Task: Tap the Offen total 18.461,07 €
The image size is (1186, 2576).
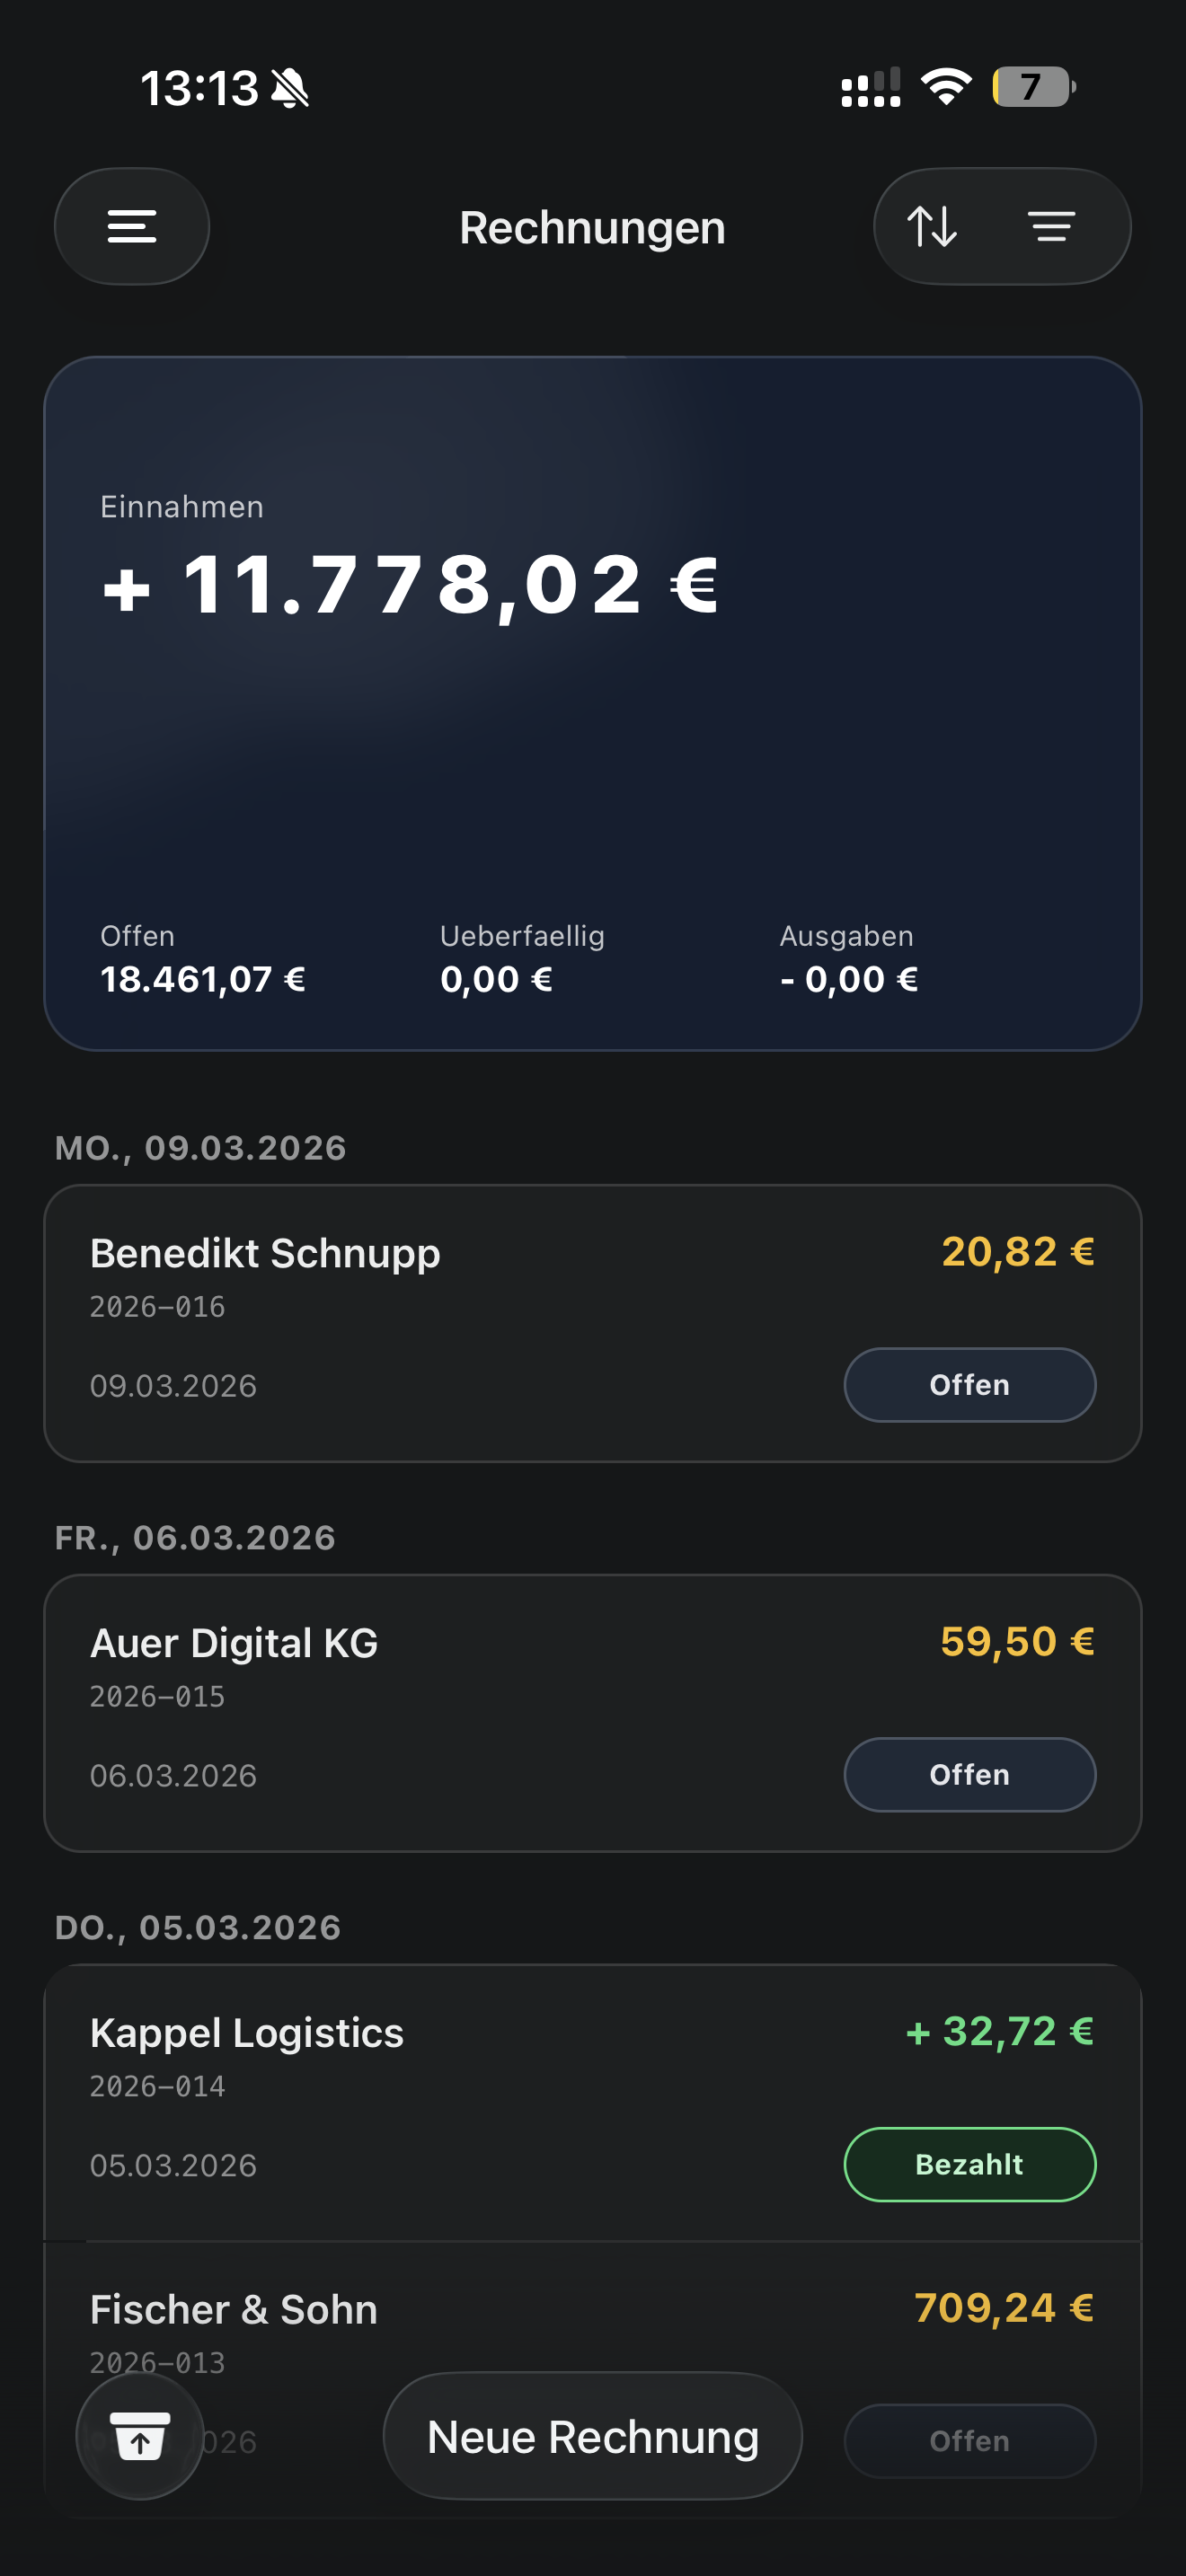Action: [x=203, y=979]
